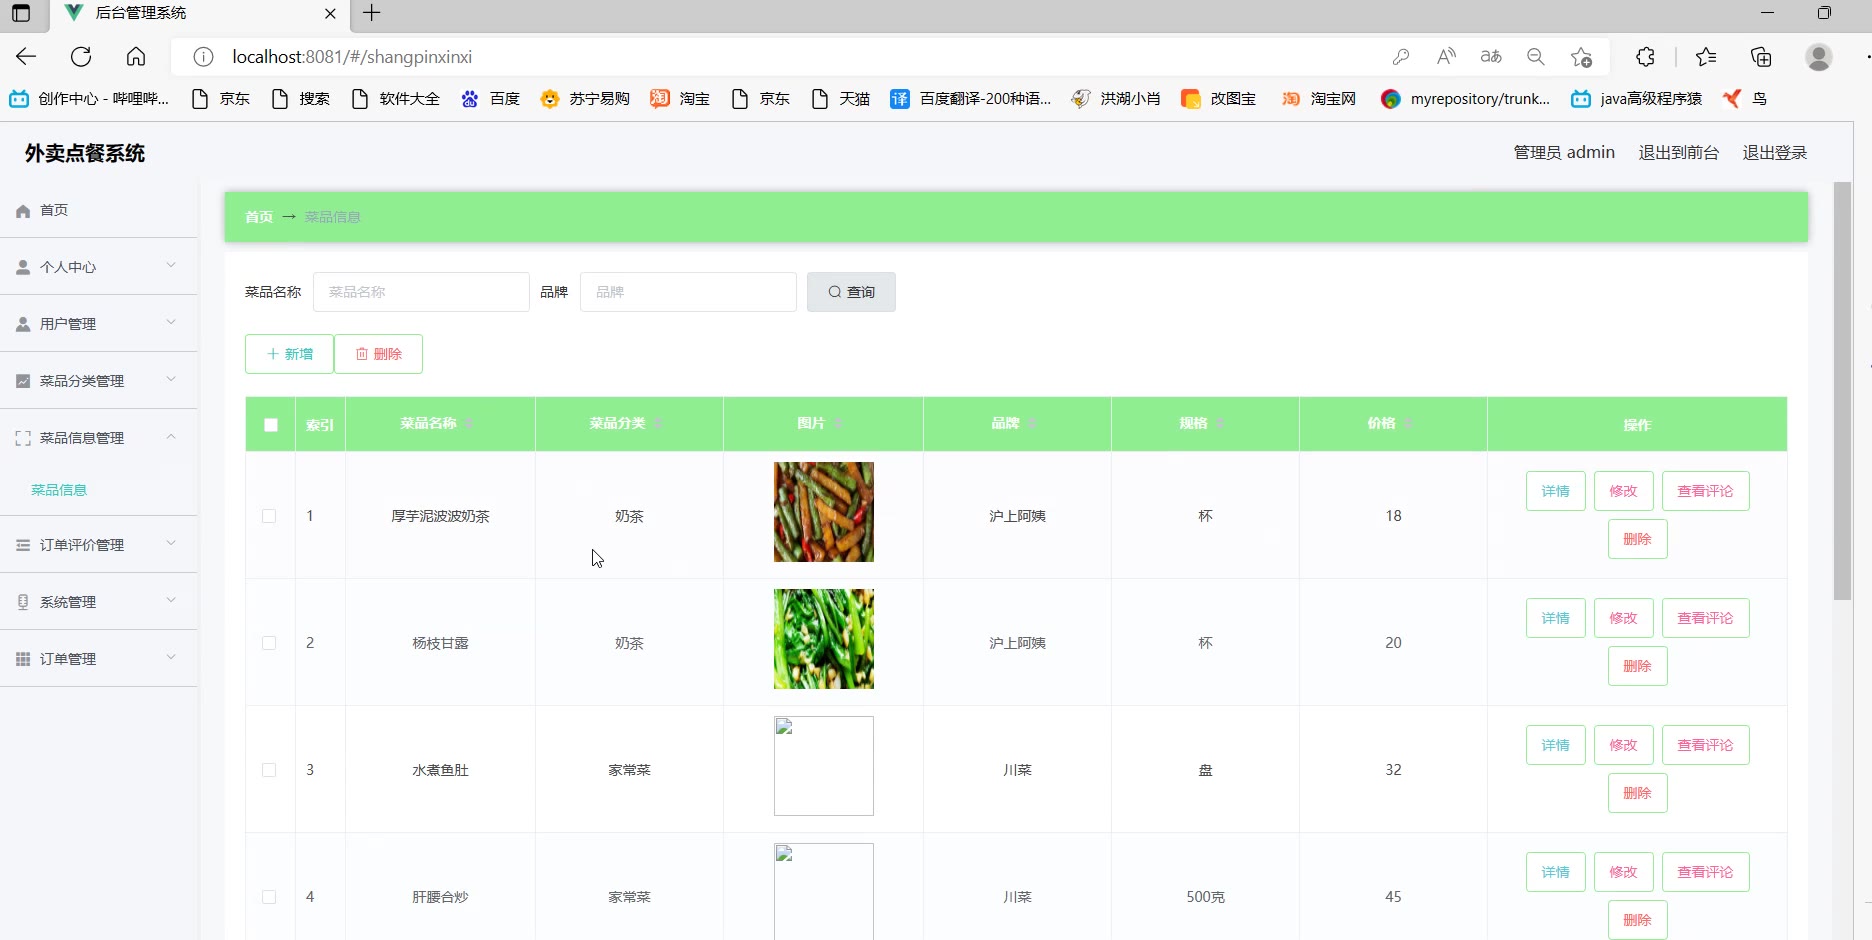The image size is (1872, 940).
Task: Open the myrepository/trunk bookmark
Action: tap(1465, 99)
